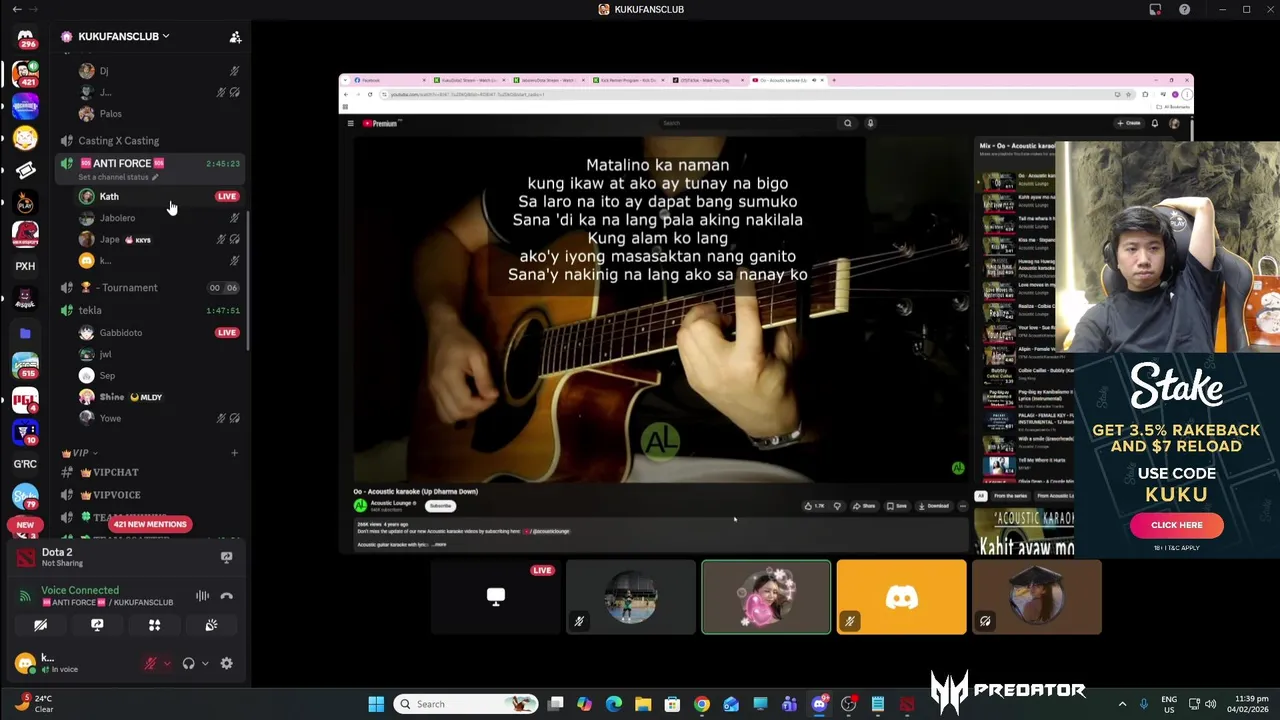Open soundboard icon in voice panel
The height and width of the screenshot is (720, 1280).
211,625
